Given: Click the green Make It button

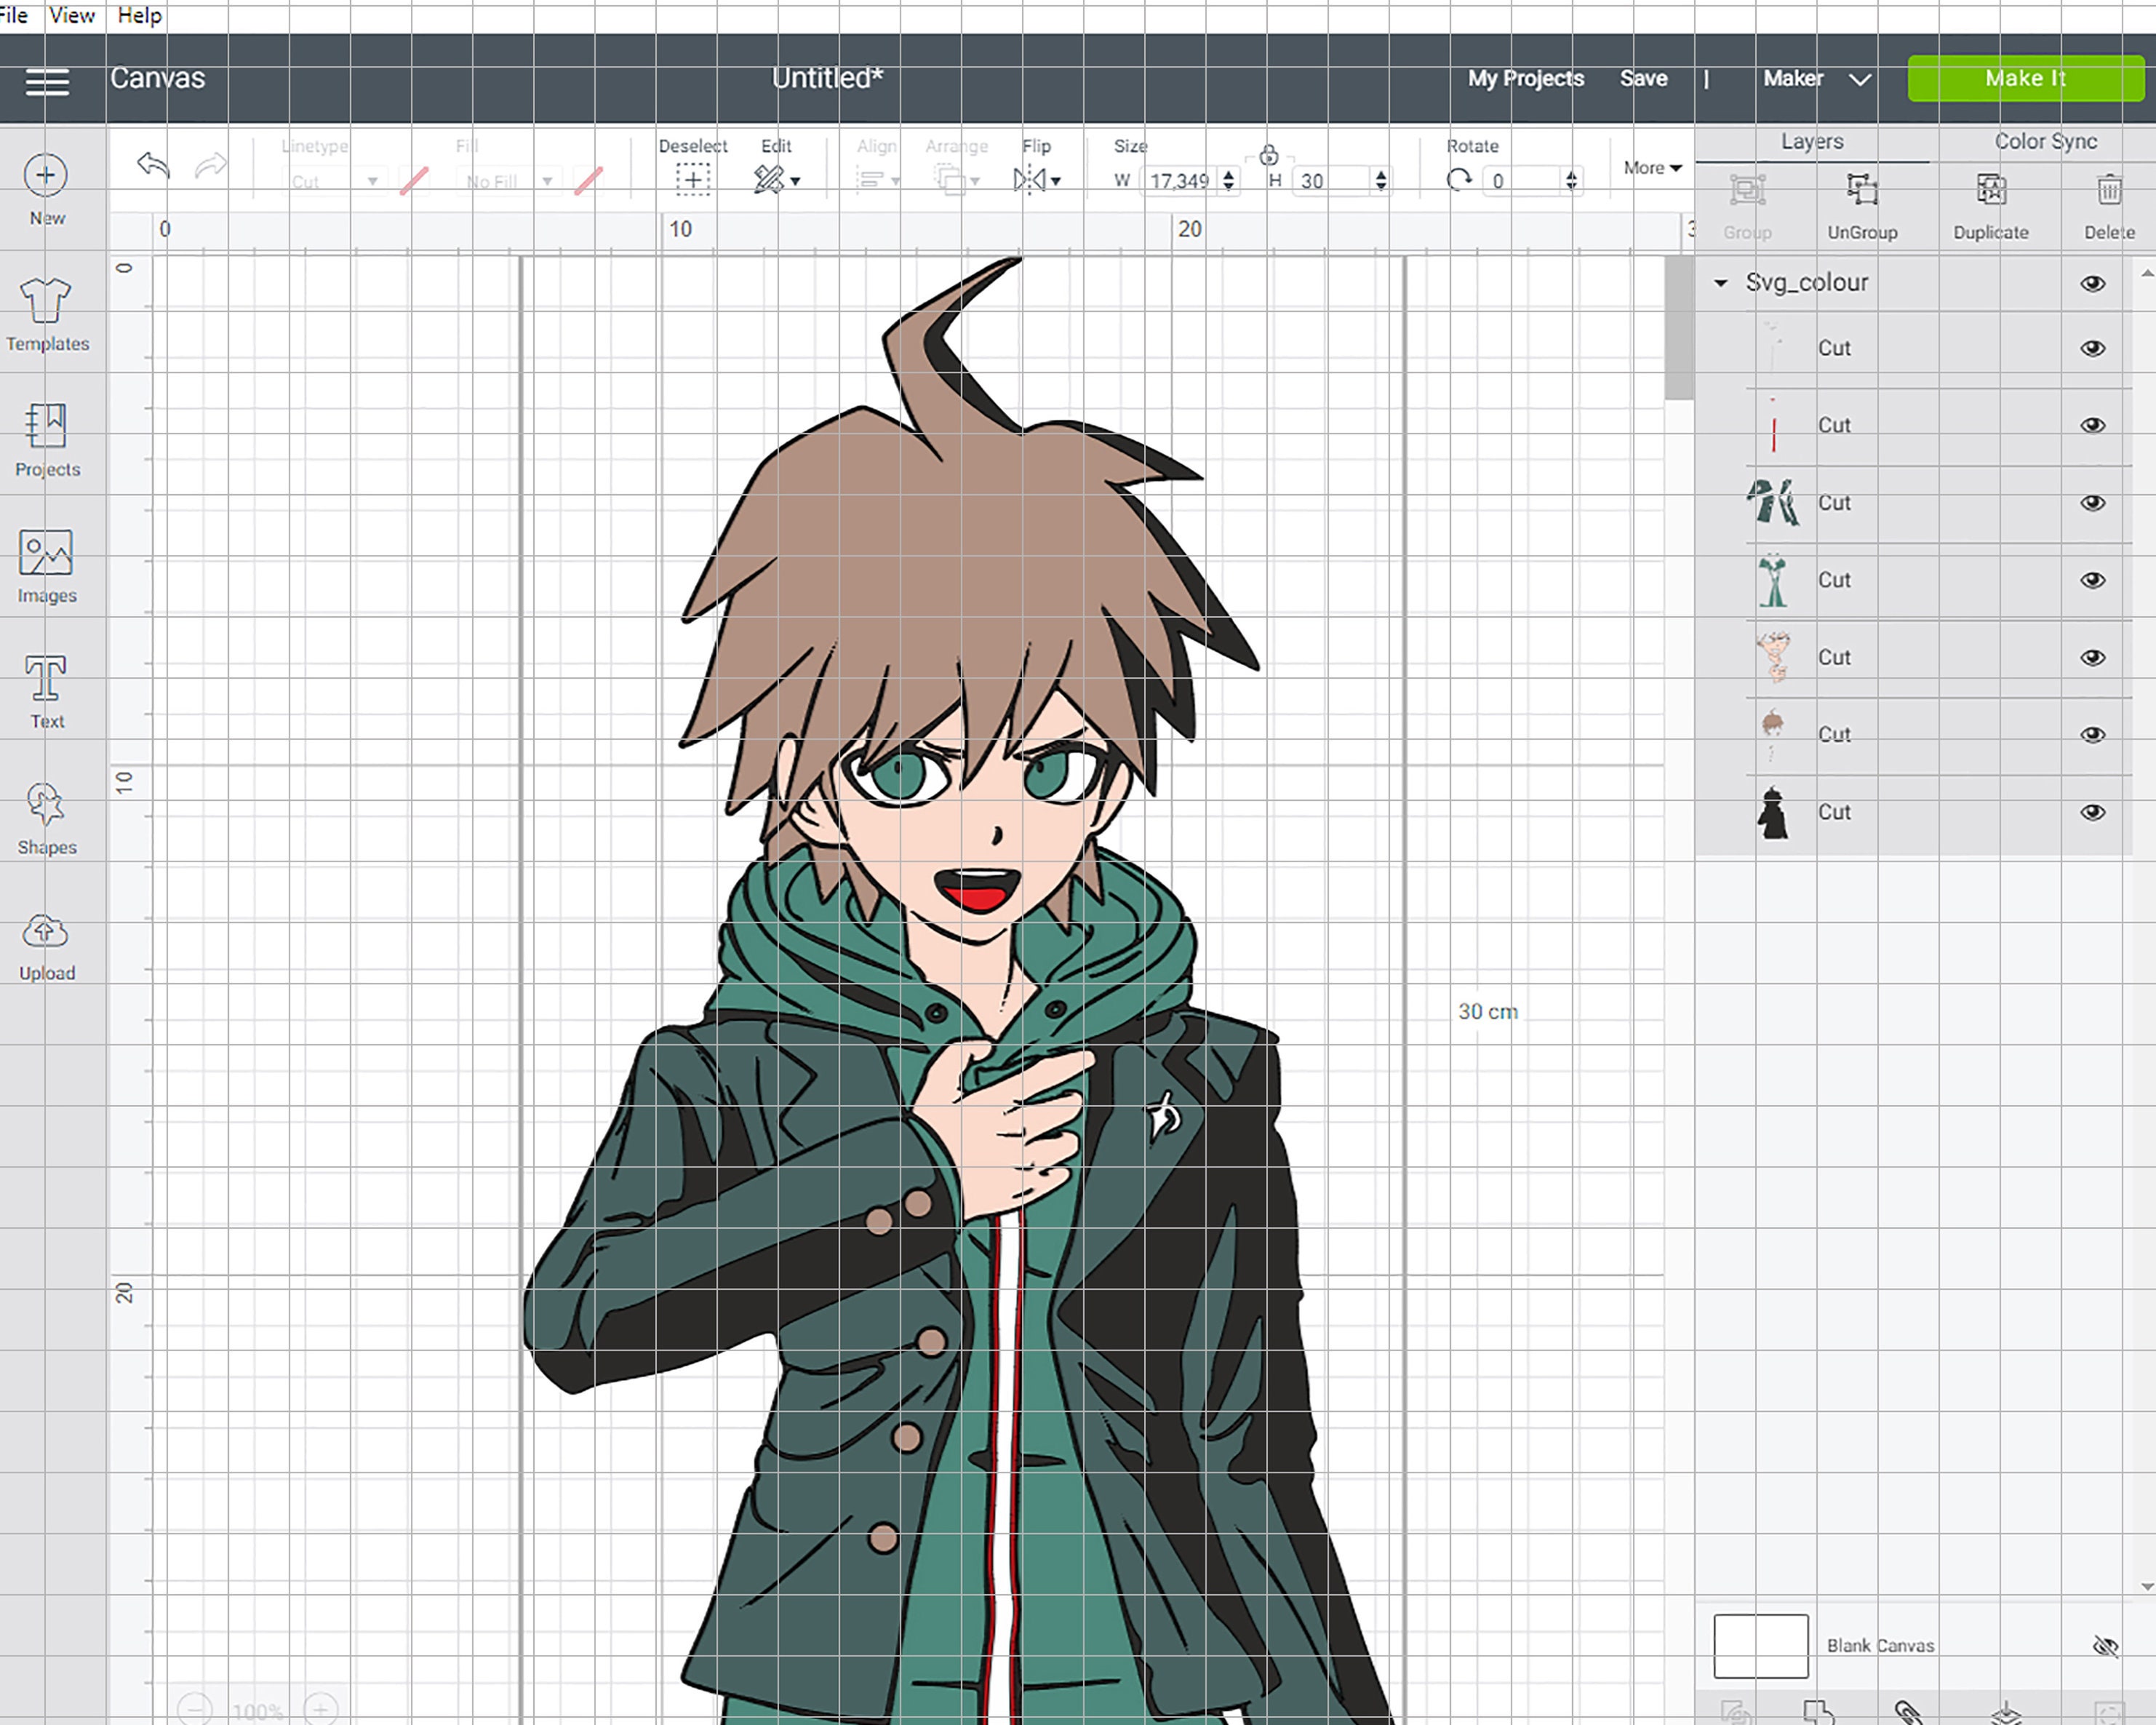Looking at the screenshot, I should click(2025, 79).
